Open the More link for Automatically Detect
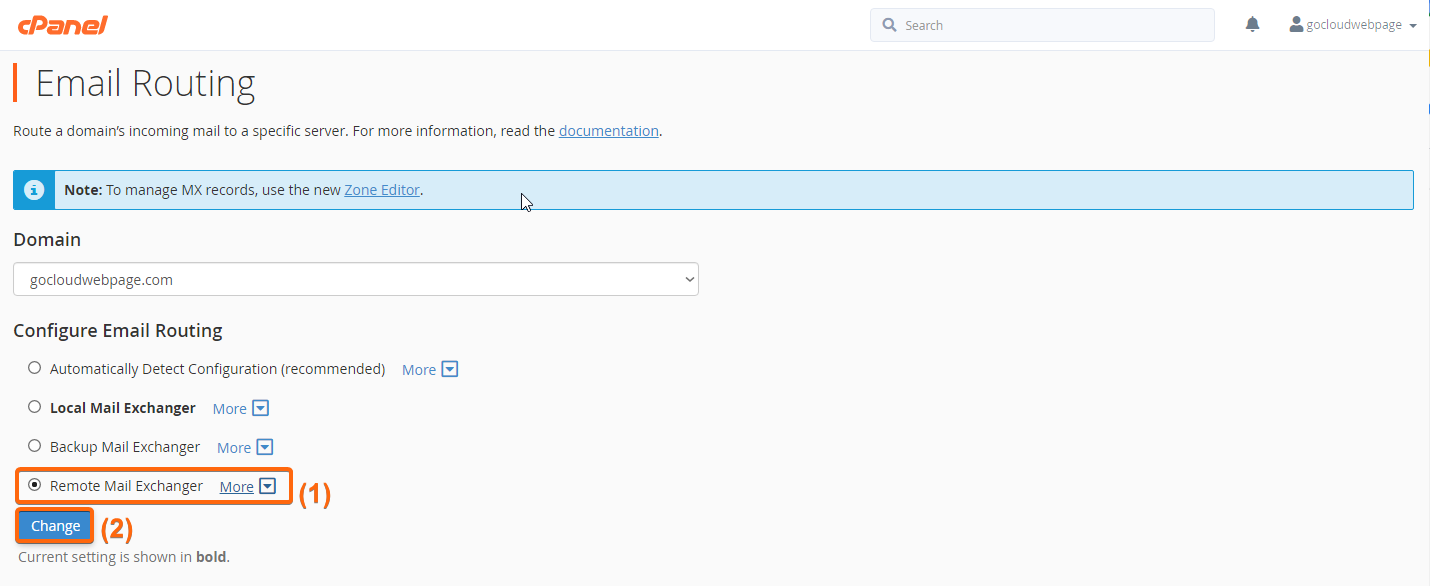 (x=419, y=370)
